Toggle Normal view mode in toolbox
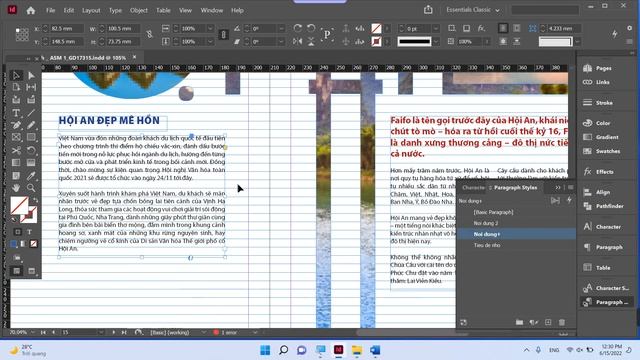640x360 pixels. point(16,271)
